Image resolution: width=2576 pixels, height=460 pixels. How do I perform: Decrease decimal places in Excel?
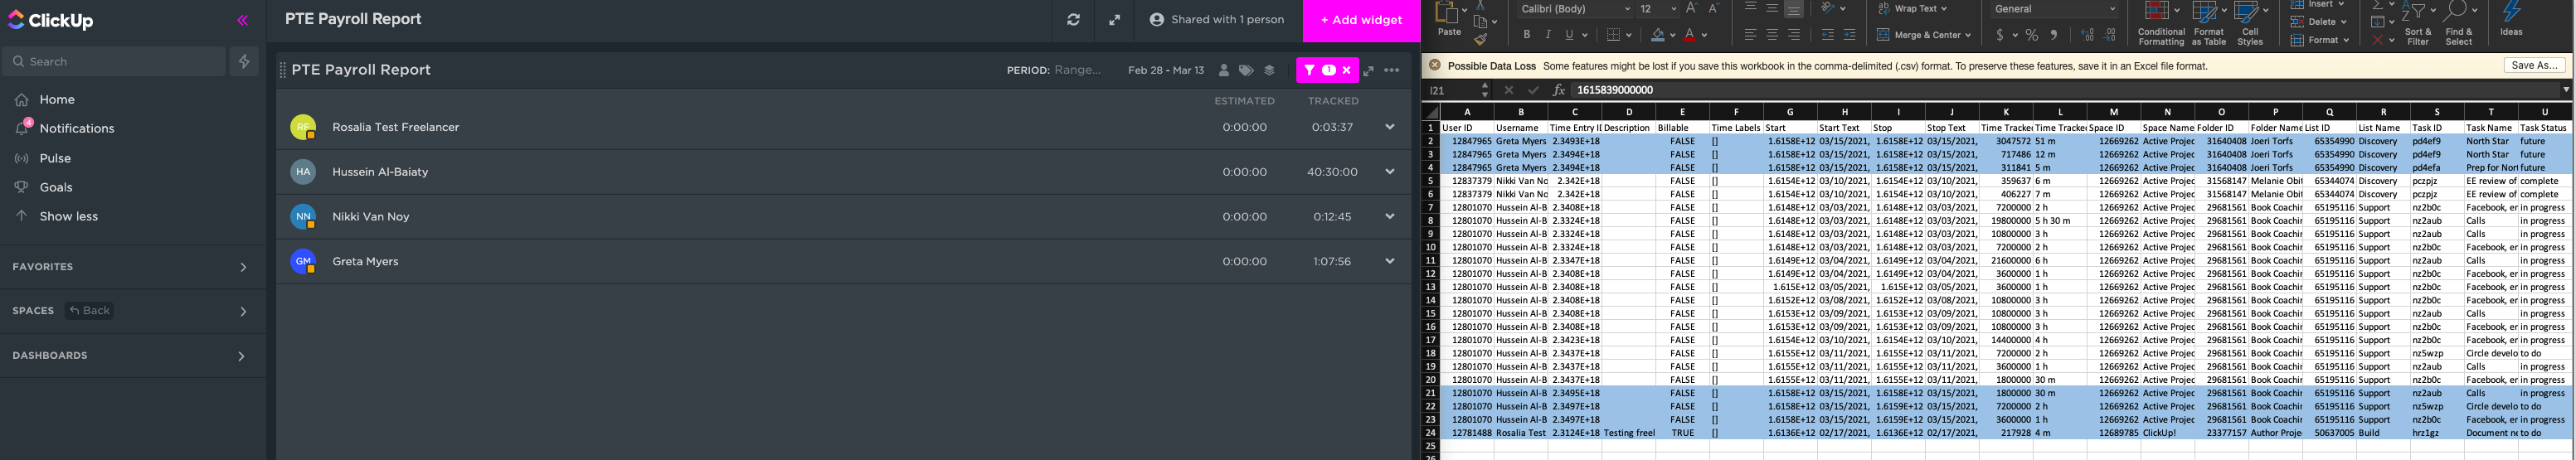(x=2109, y=35)
